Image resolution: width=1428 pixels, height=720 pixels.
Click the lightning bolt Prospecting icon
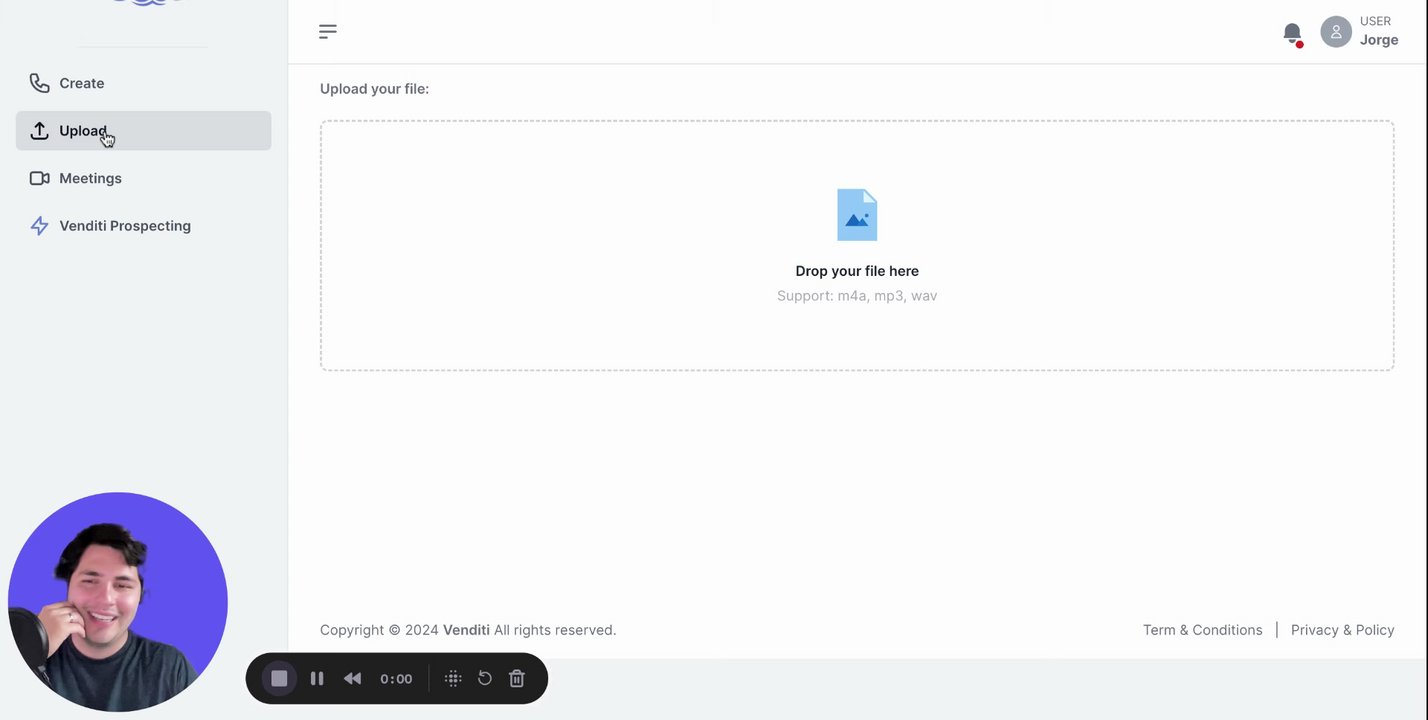coord(39,226)
